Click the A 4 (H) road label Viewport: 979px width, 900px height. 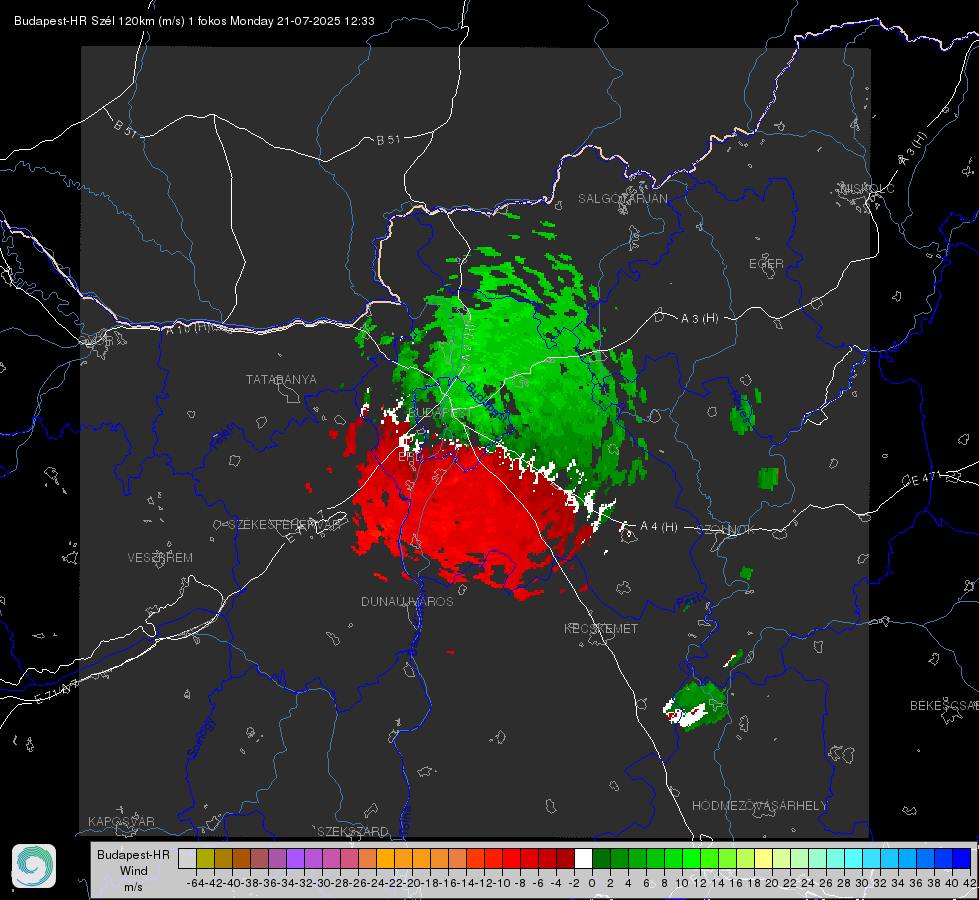(659, 527)
